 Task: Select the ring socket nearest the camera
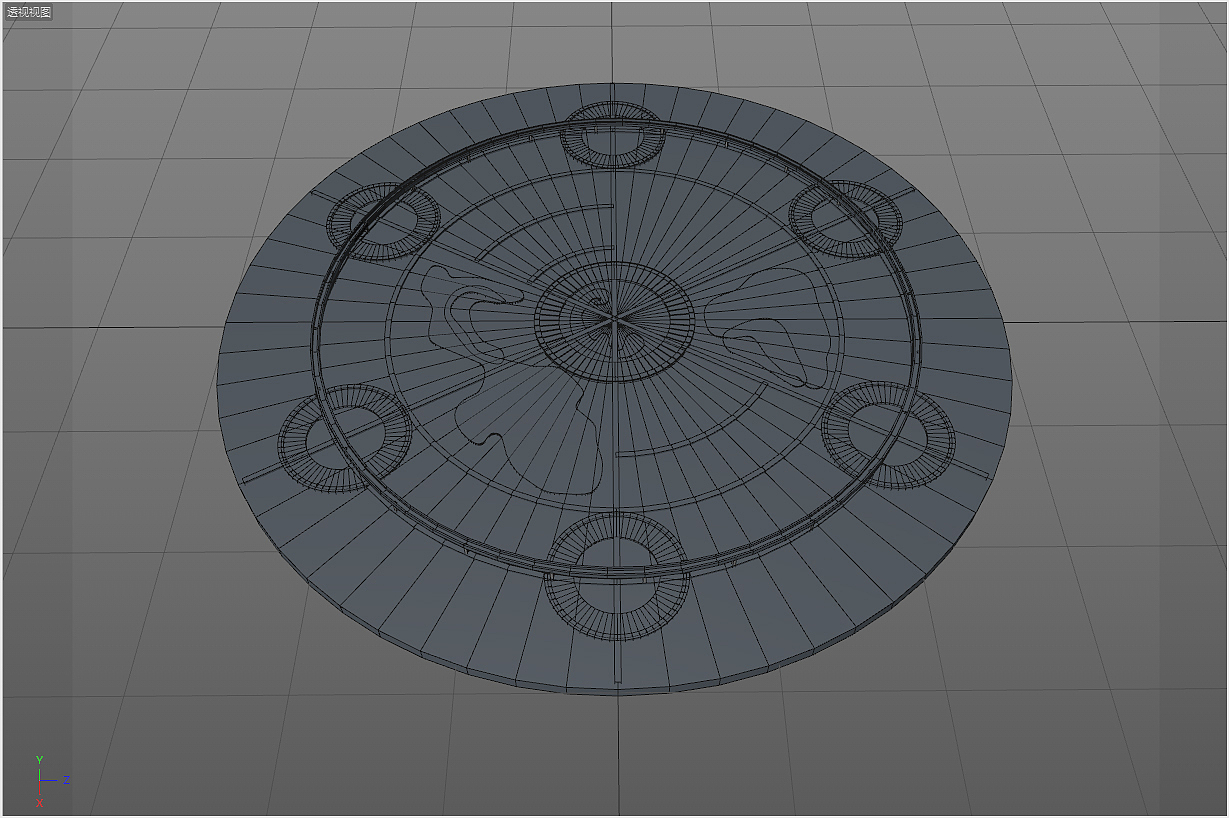(x=618, y=575)
